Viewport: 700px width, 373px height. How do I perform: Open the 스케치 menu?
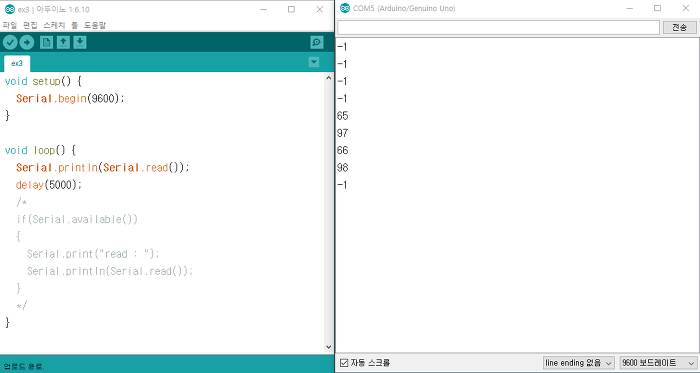click(x=54, y=25)
